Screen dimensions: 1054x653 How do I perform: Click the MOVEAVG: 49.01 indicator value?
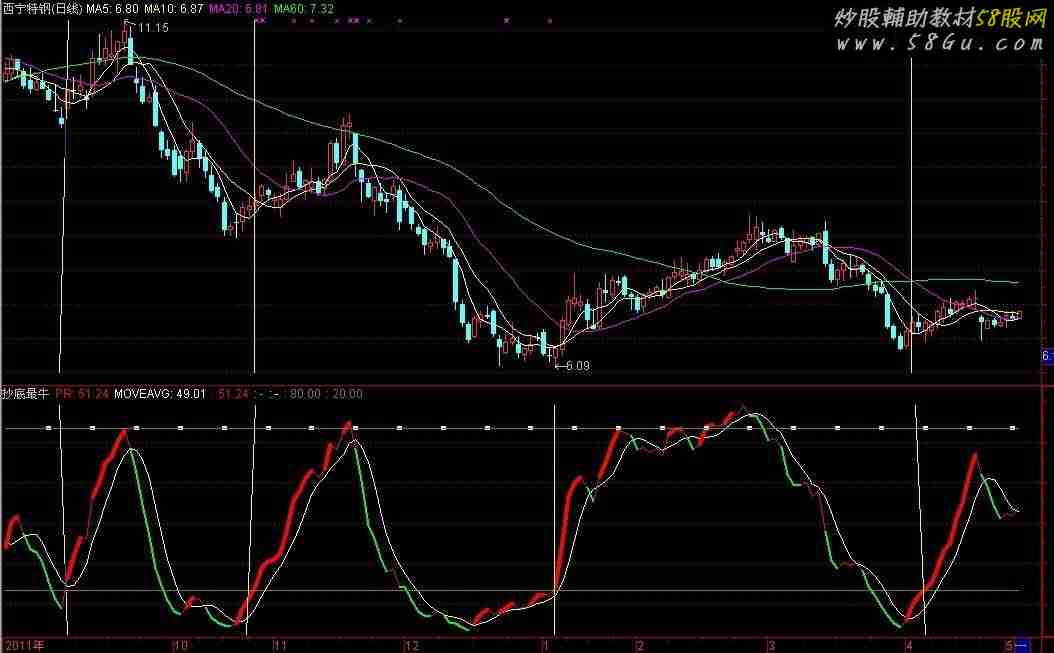pyautogui.click(x=161, y=394)
